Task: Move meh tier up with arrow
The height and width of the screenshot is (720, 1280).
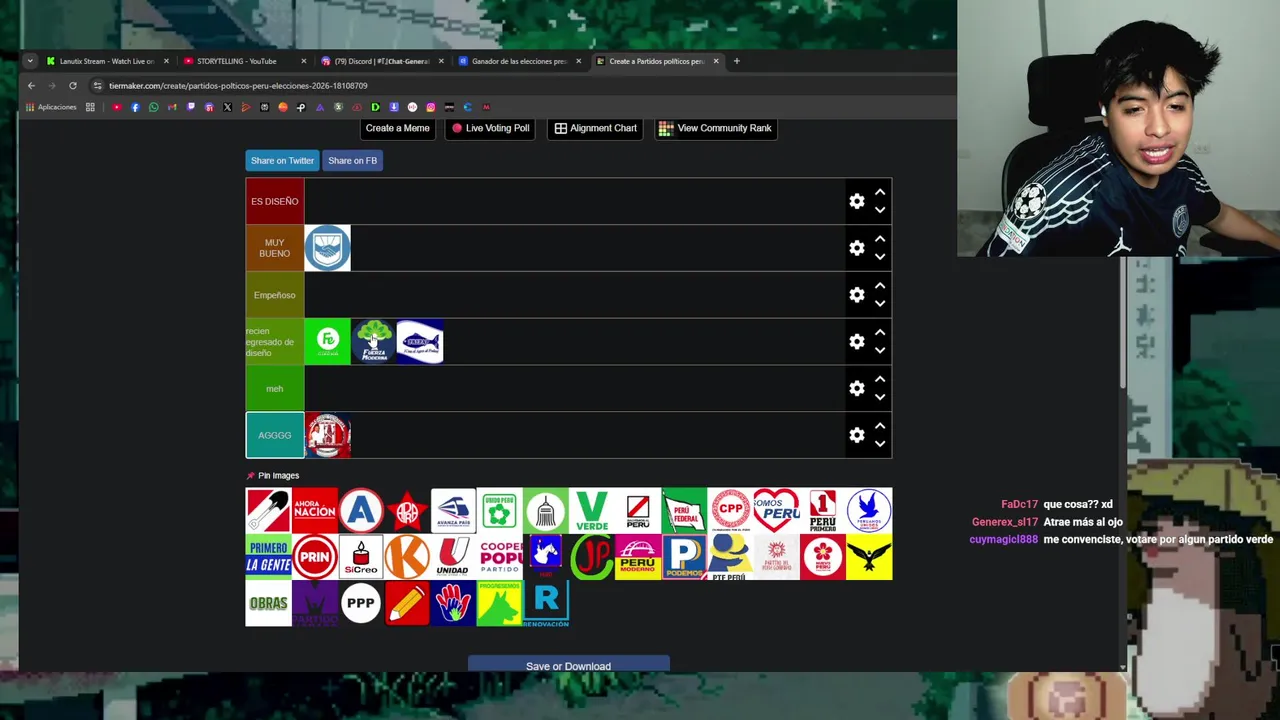Action: point(880,379)
